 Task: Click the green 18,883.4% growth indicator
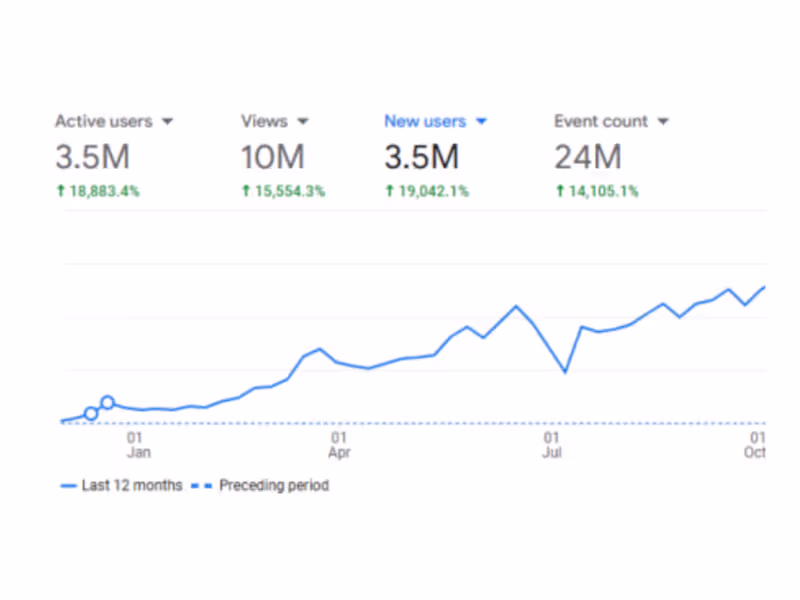click(98, 191)
